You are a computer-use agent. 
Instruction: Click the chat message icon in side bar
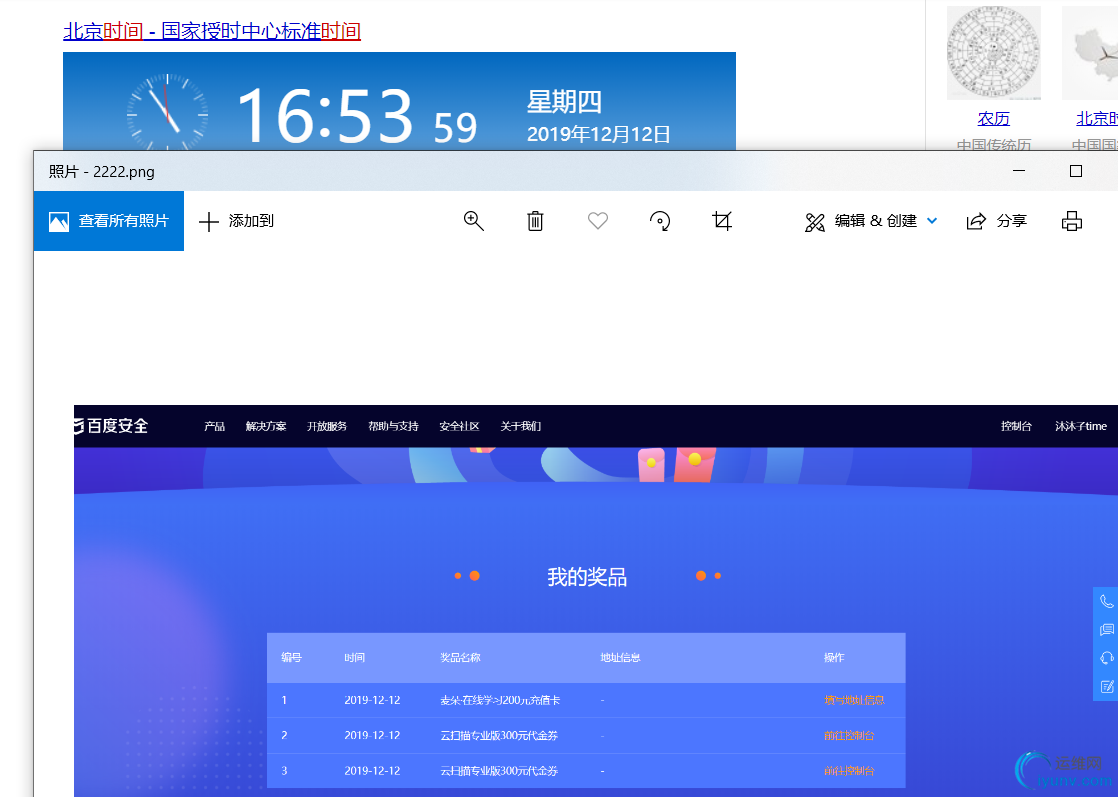pyautogui.click(x=1107, y=629)
